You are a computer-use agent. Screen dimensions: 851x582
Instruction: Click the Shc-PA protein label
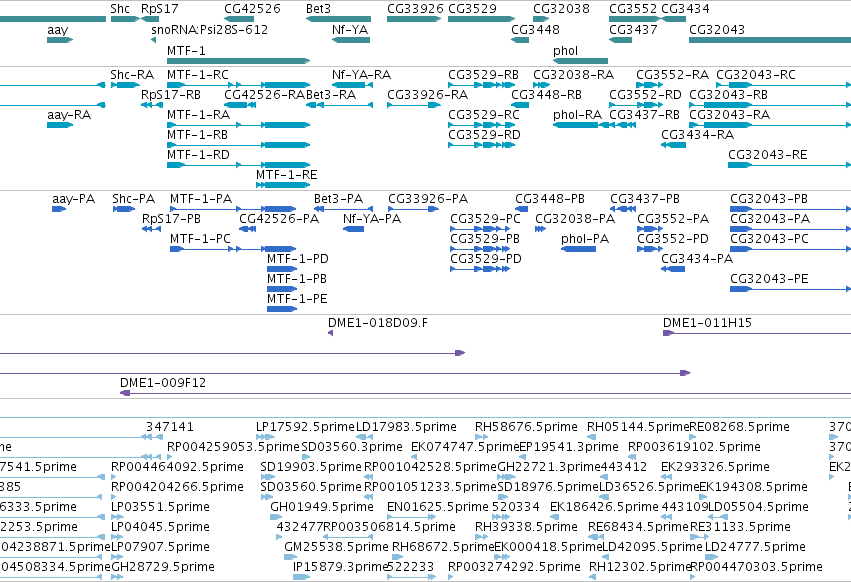click(134, 199)
